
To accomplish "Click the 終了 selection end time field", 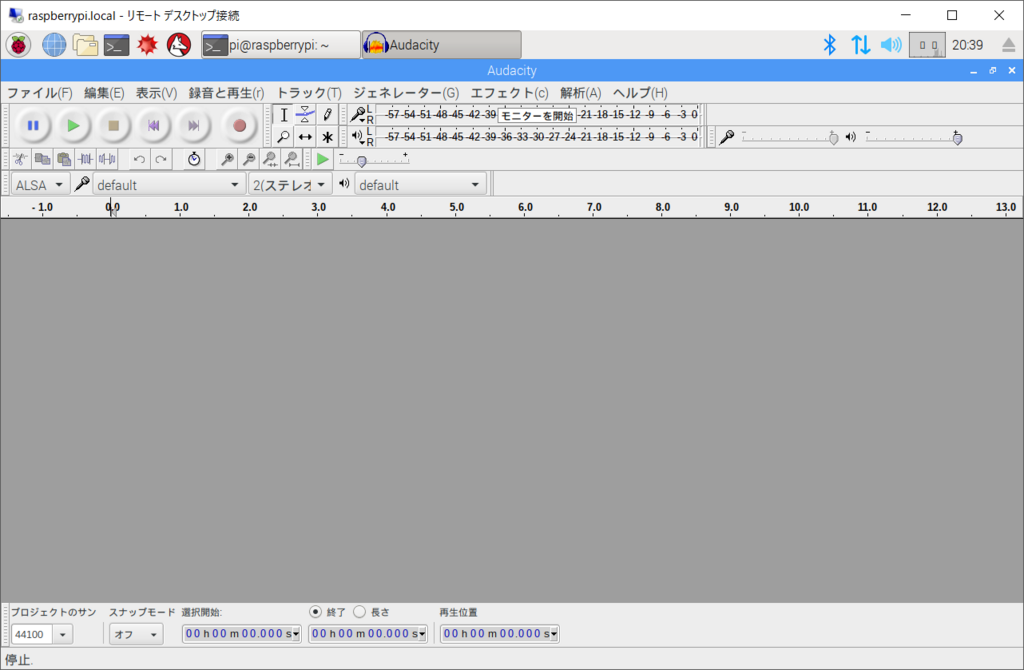I will tap(368, 633).
